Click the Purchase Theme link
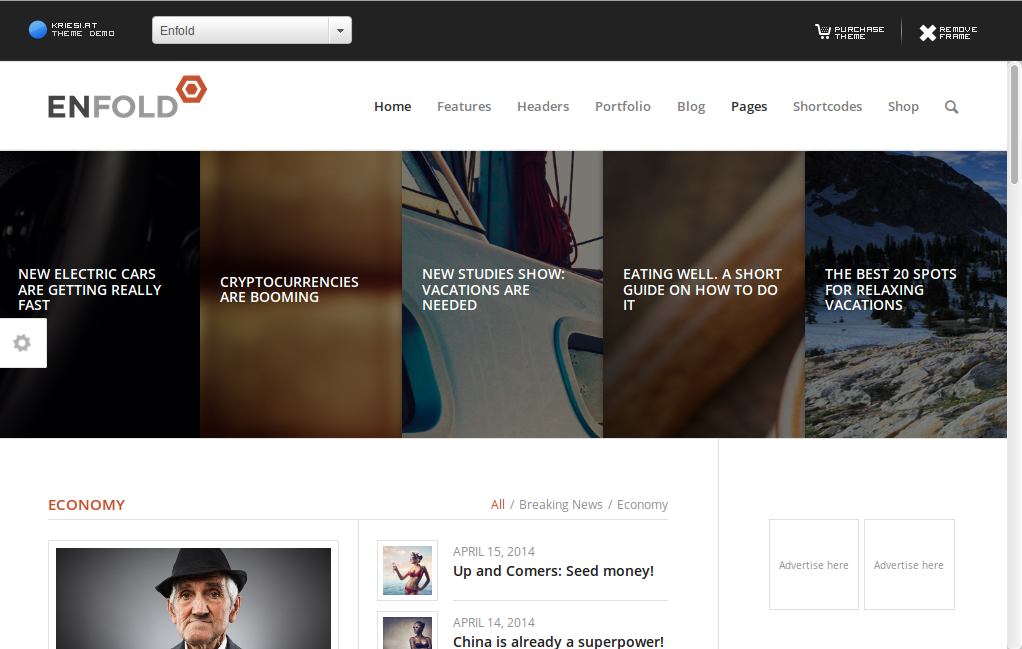The width and height of the screenshot is (1022, 649). coord(850,32)
